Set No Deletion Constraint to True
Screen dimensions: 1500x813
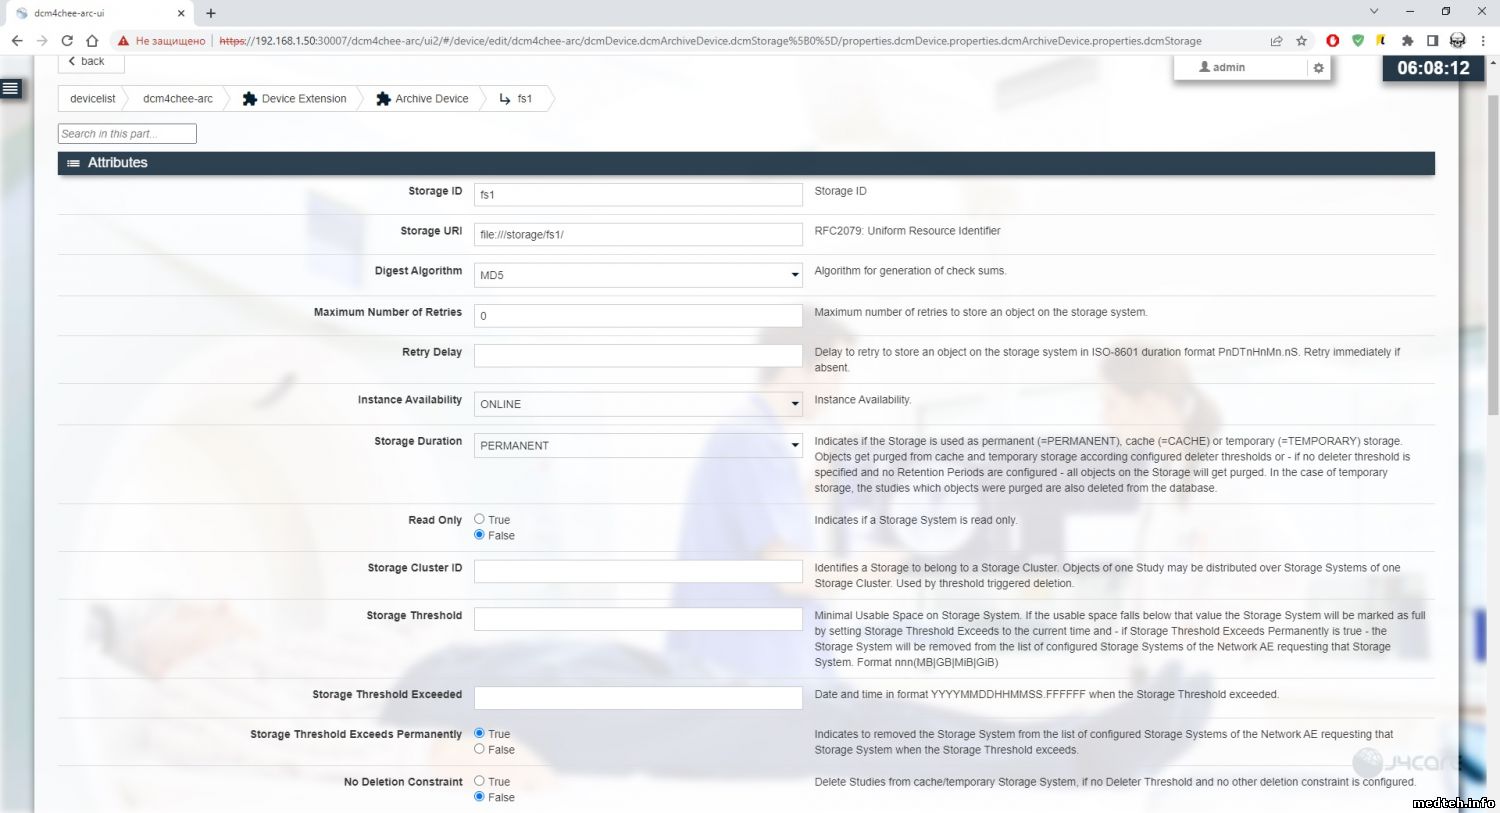tap(479, 781)
